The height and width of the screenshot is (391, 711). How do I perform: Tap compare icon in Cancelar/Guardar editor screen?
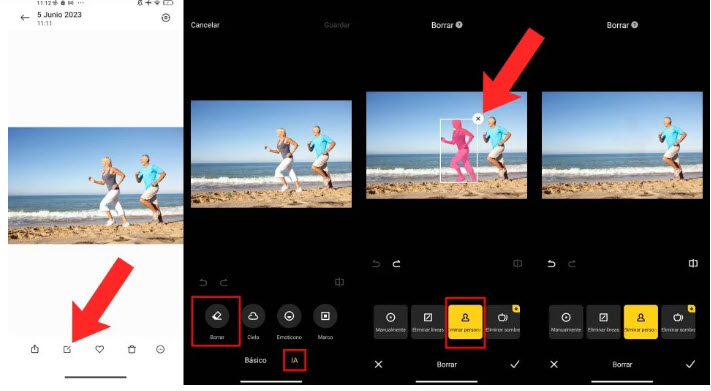pyautogui.click(x=339, y=282)
